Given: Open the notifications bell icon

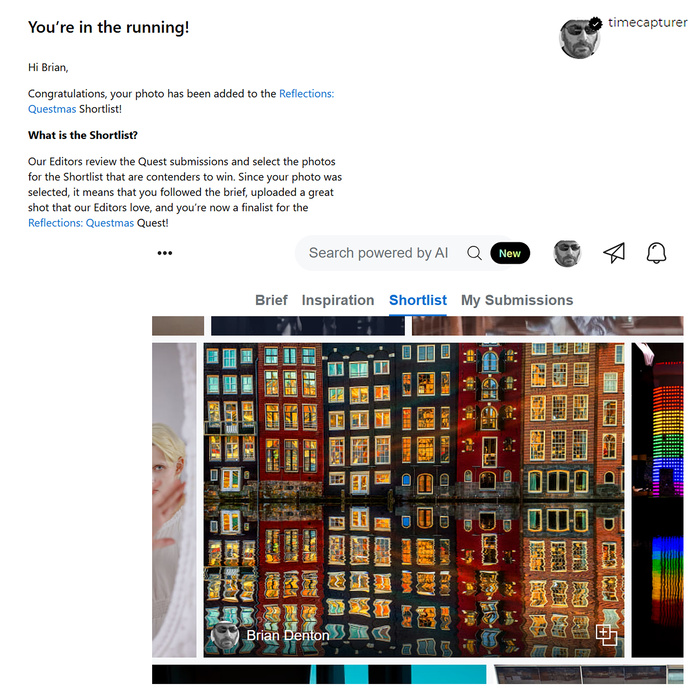Looking at the screenshot, I should coord(656,253).
